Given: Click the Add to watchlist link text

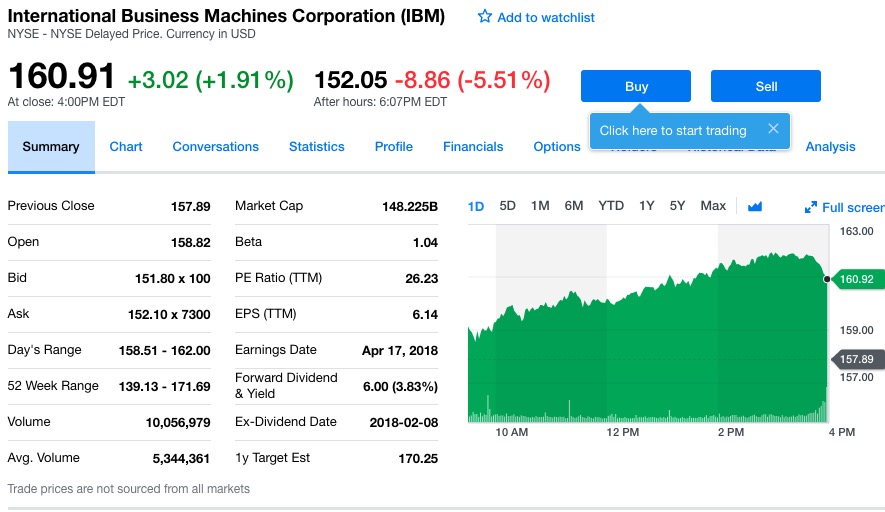Looking at the screenshot, I should (x=546, y=17).
